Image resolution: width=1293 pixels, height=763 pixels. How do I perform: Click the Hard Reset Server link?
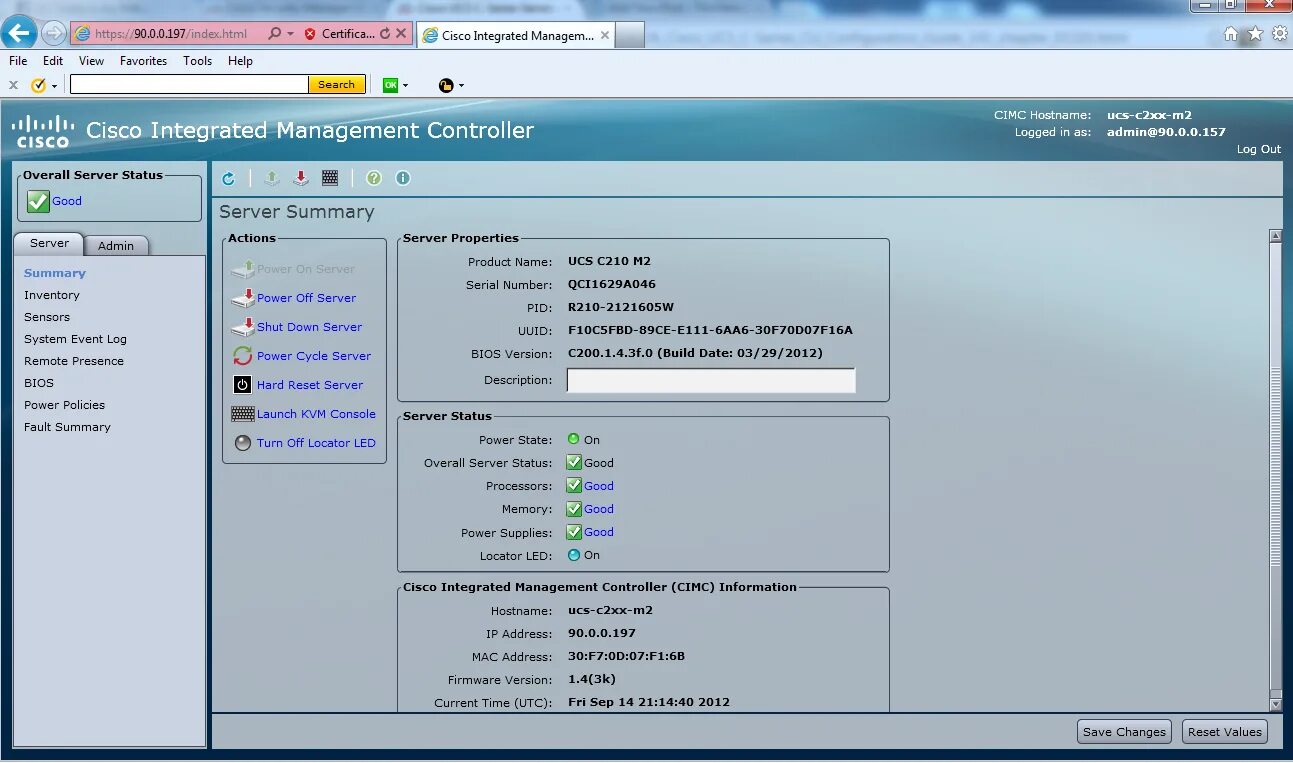[310, 385]
